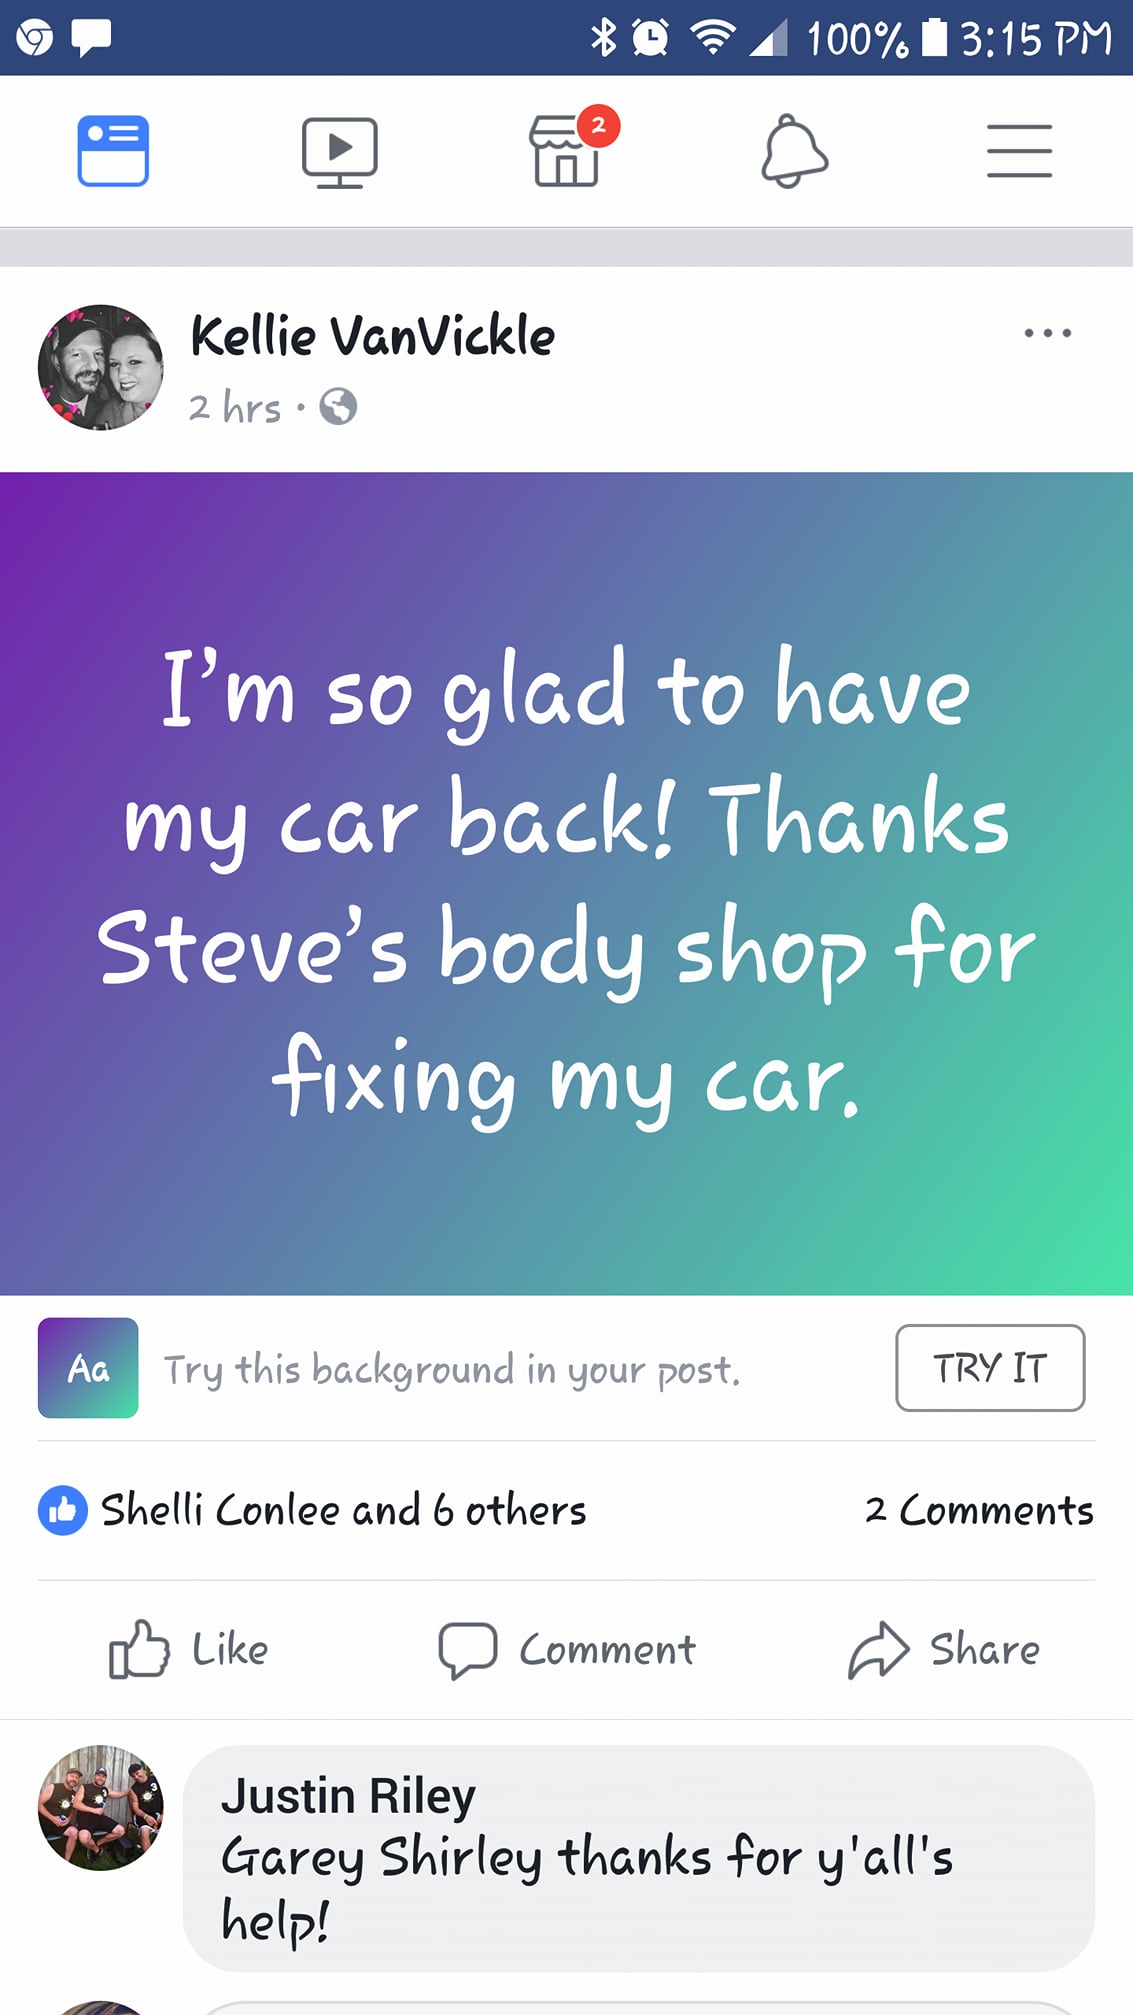Open the News Feed tab icon
Screen dimensions: 1133x2015
(113, 151)
